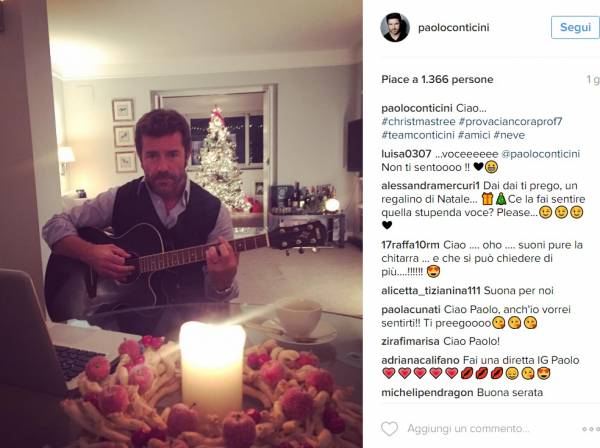Open luisa0307 commenter profile
This screenshot has width=600, height=448.
pos(406,154)
